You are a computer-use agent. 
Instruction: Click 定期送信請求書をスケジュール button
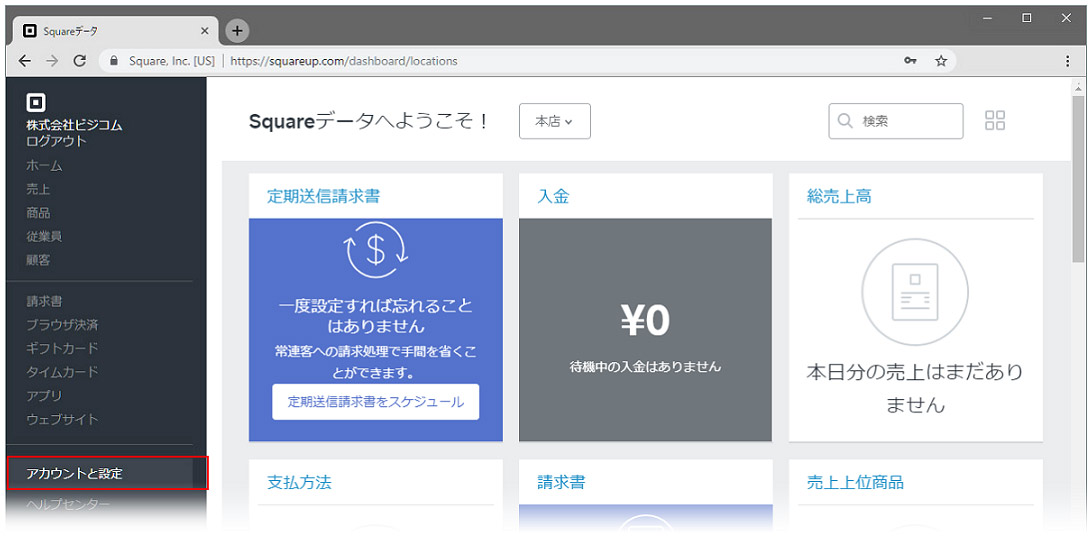point(375,402)
